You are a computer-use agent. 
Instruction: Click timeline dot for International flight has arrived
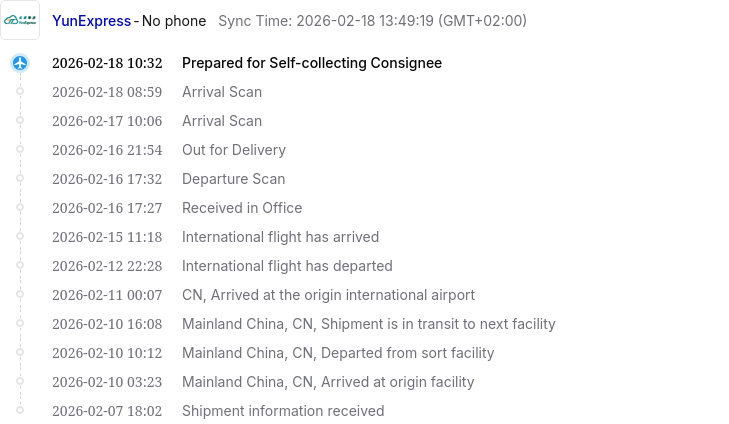(x=20, y=237)
